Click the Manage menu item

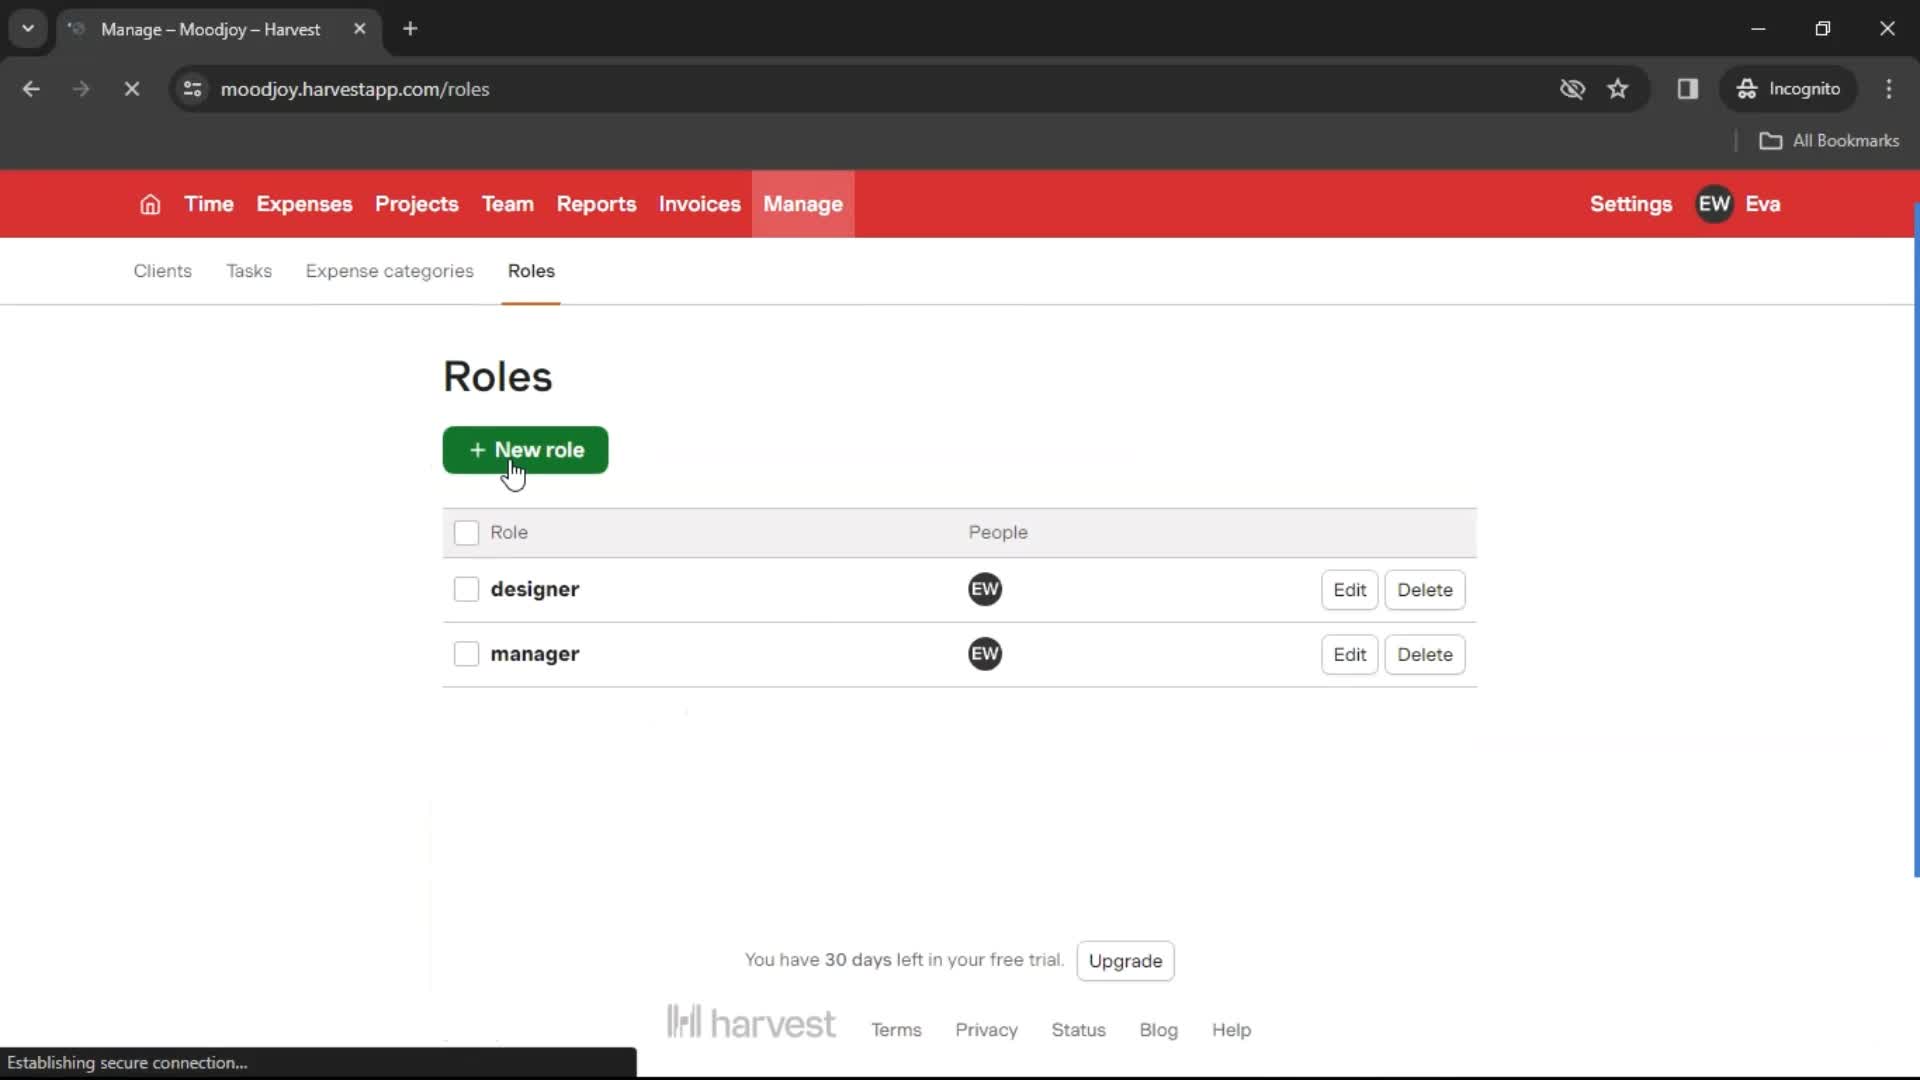point(802,204)
